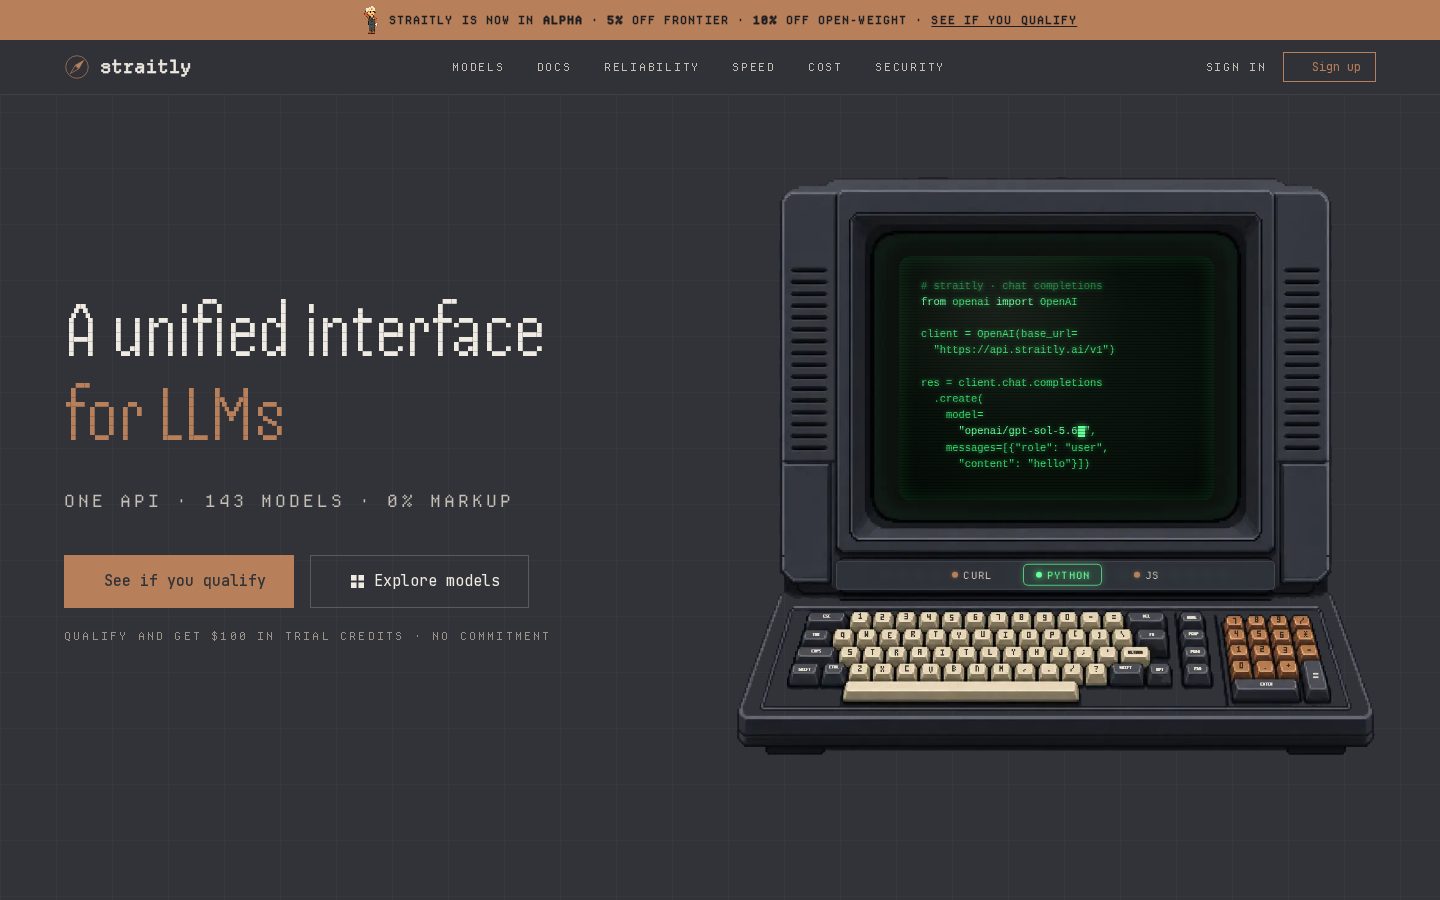Screen dimensions: 1440x900
Task: Switch code sample to JS tab
Action: pos(1146,575)
